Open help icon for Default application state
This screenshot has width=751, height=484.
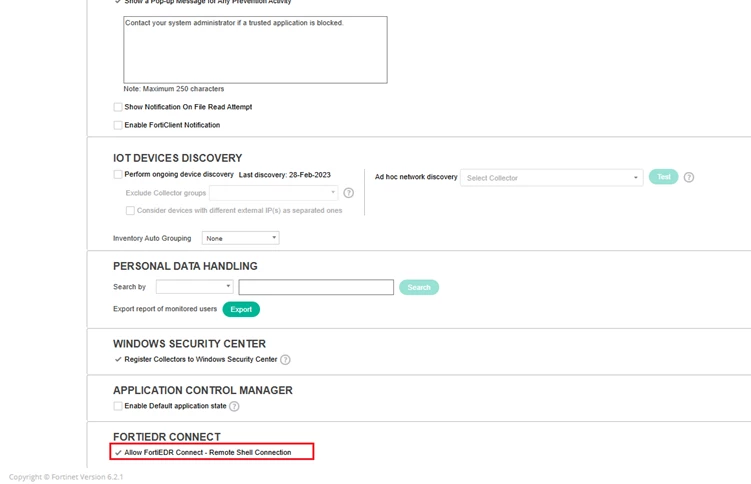click(x=234, y=406)
